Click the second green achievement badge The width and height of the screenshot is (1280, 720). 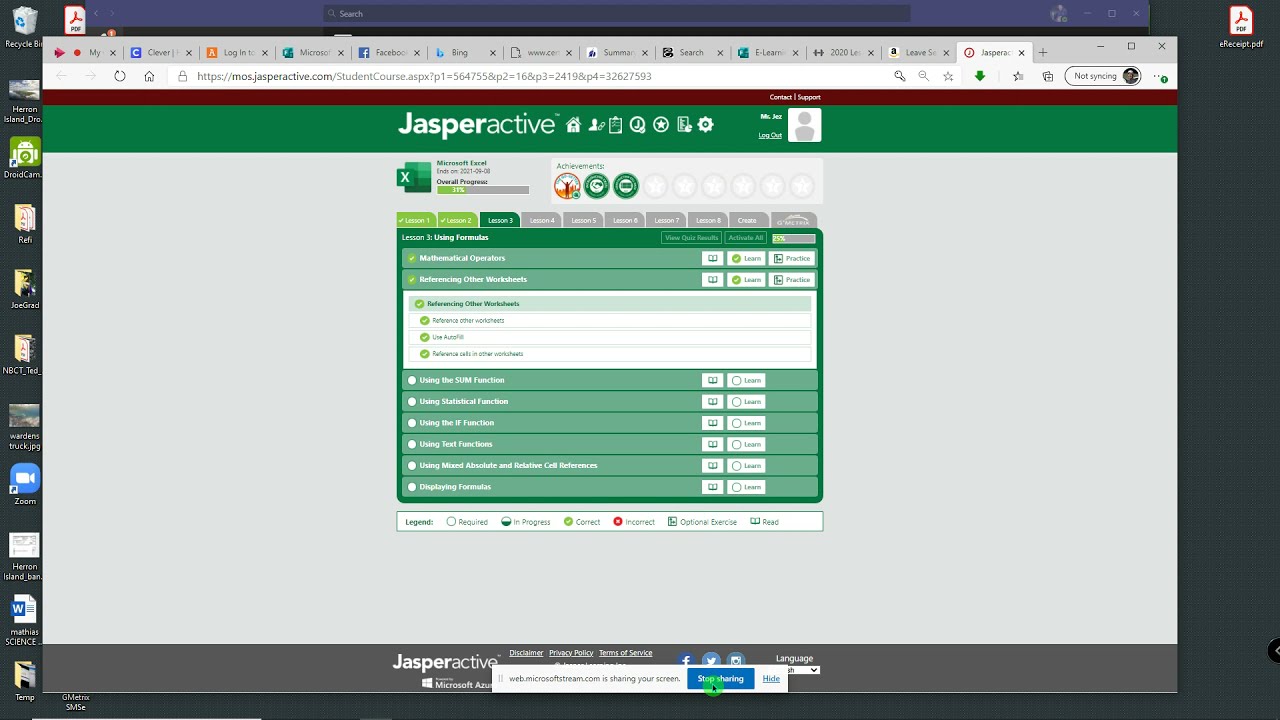(596, 185)
